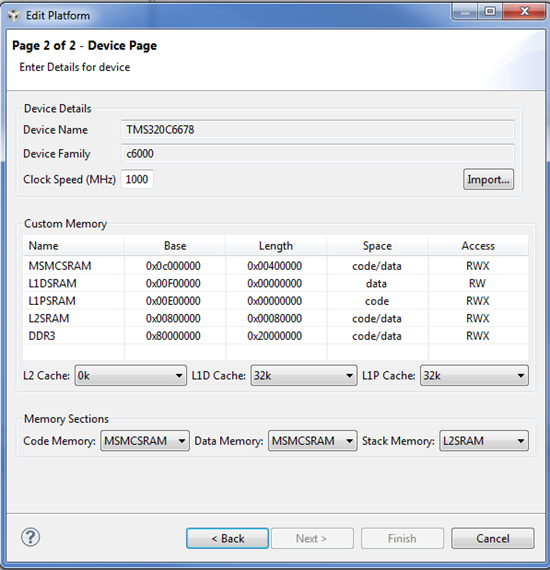Image resolution: width=550 pixels, height=570 pixels.
Task: Open the L1P Cache dropdown
Action: click(474, 376)
